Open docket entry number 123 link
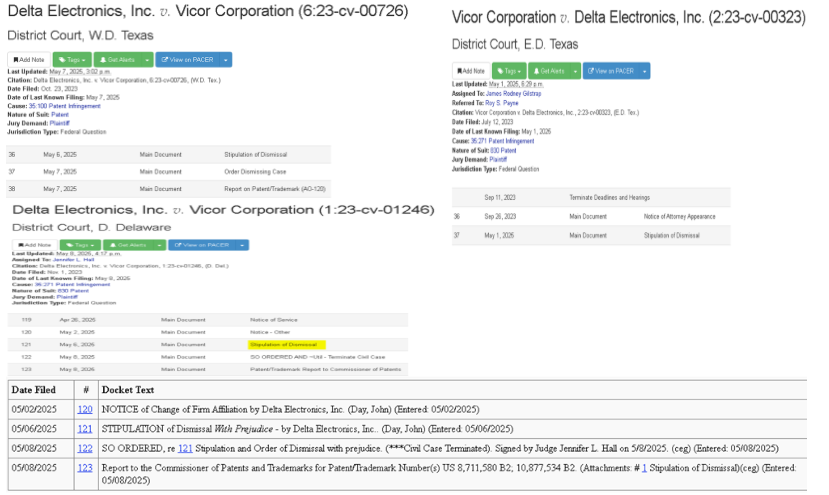 pos(85,468)
